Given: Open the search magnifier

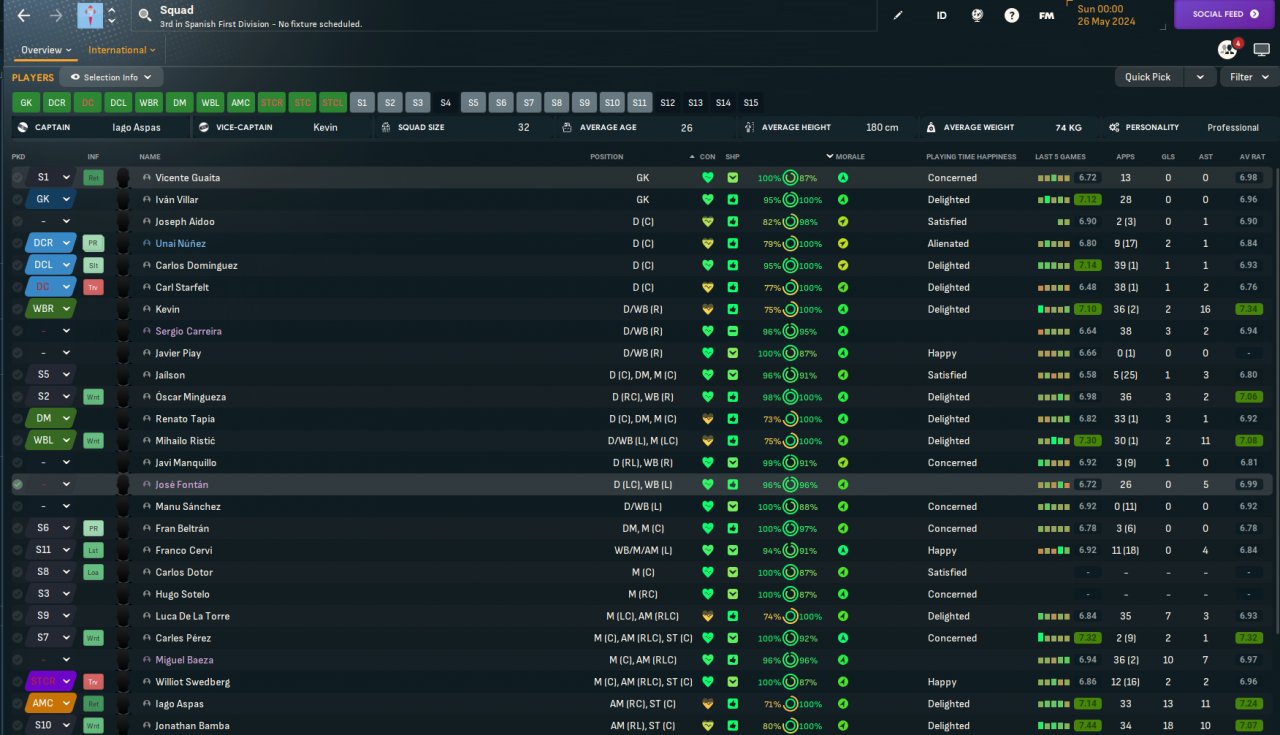Looking at the screenshot, I should (x=145, y=16).
